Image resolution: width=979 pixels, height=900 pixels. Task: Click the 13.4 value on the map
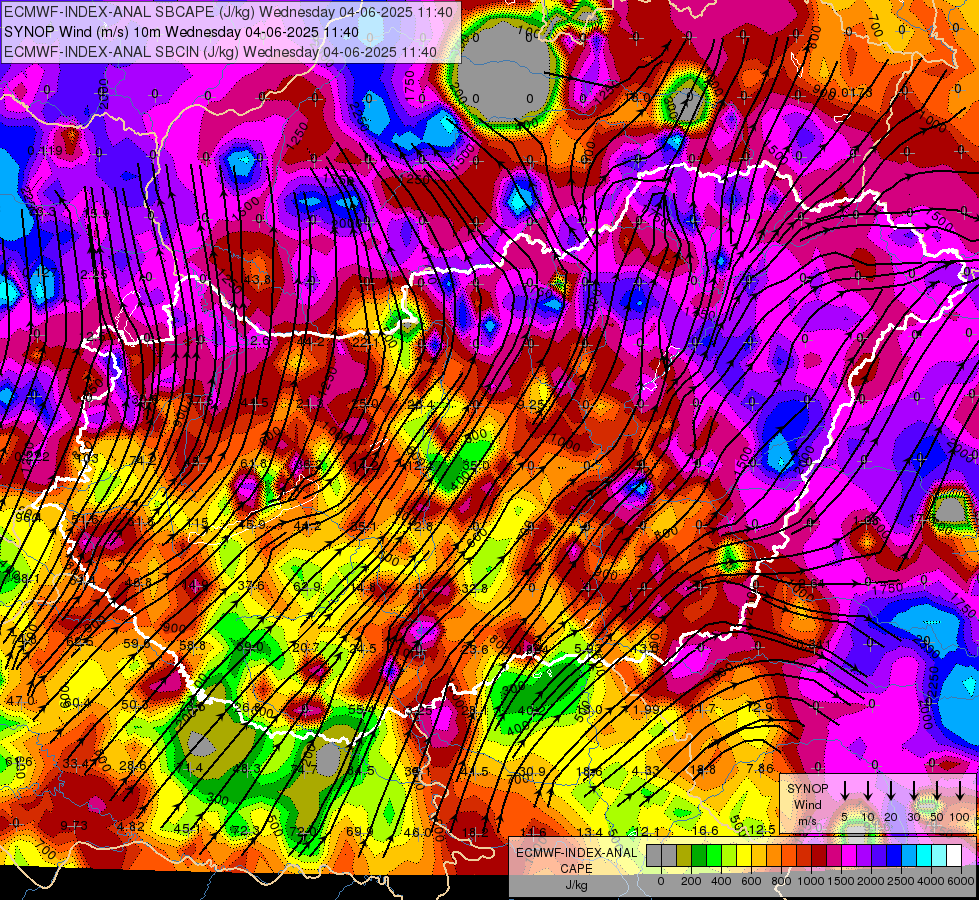(x=590, y=832)
